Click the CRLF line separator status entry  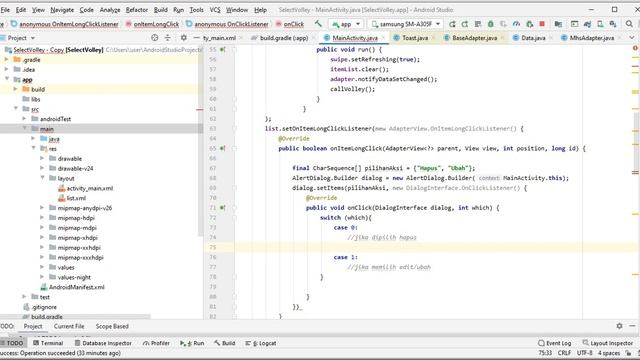[x=564, y=353]
